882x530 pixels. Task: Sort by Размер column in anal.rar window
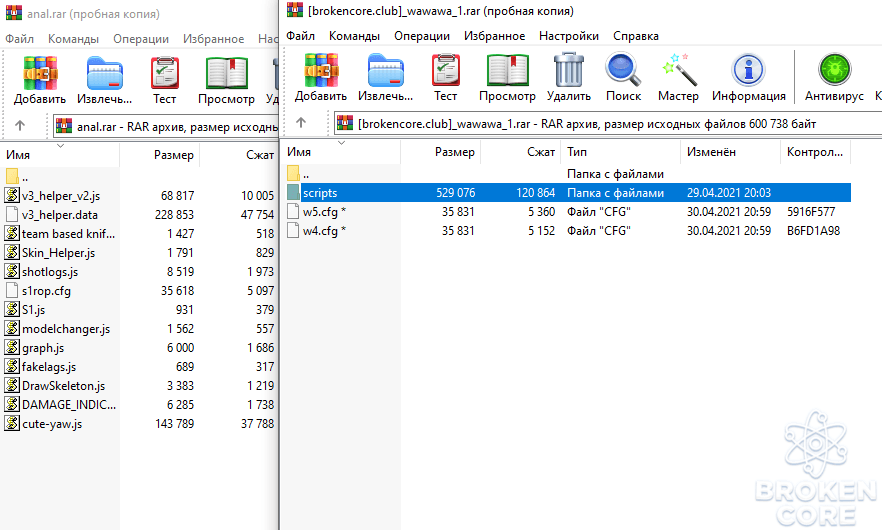click(159, 155)
